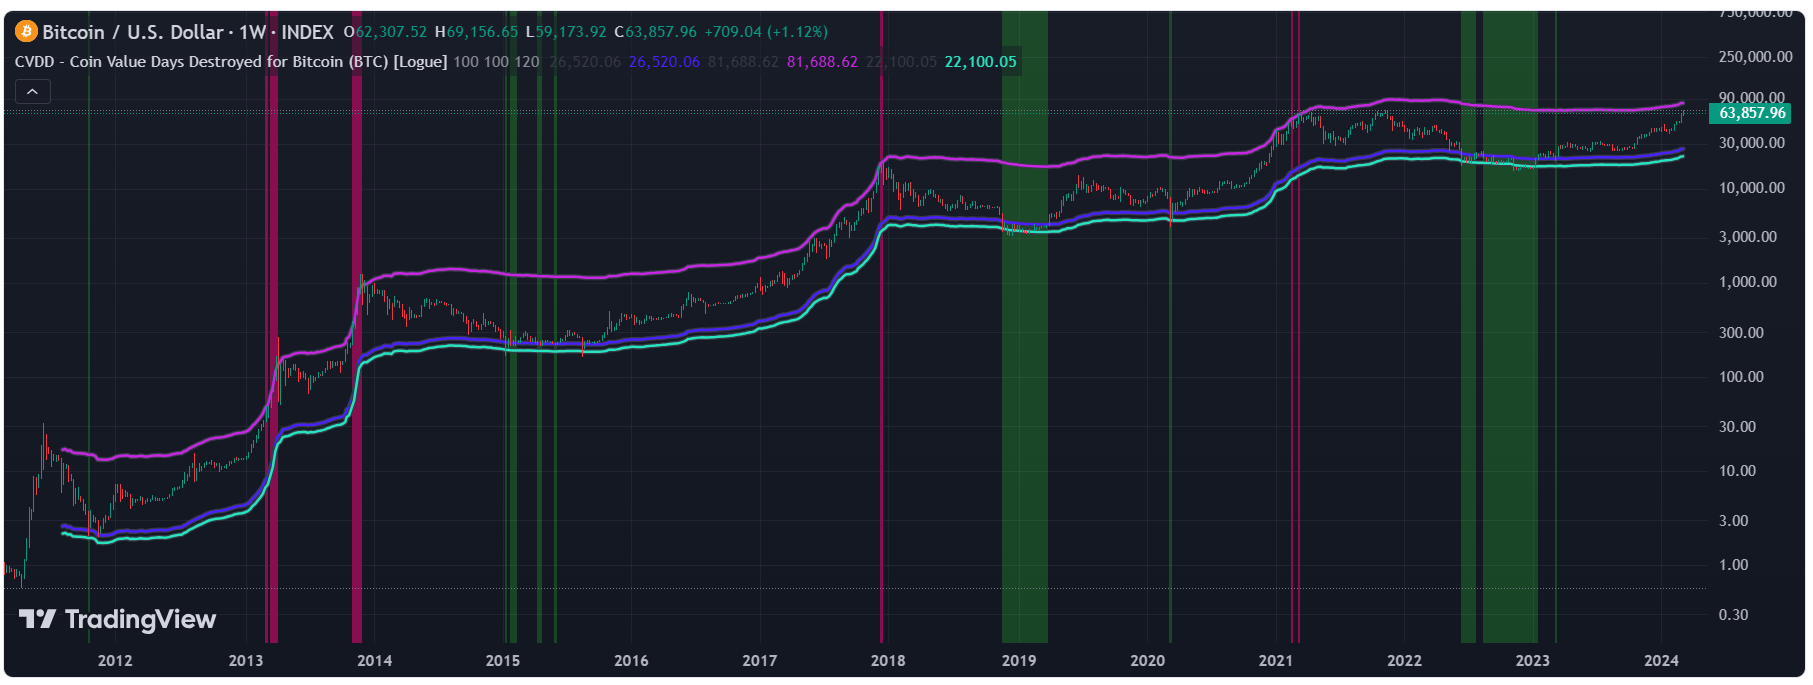Select the CVDD indicator legend title

[x=230, y=62]
